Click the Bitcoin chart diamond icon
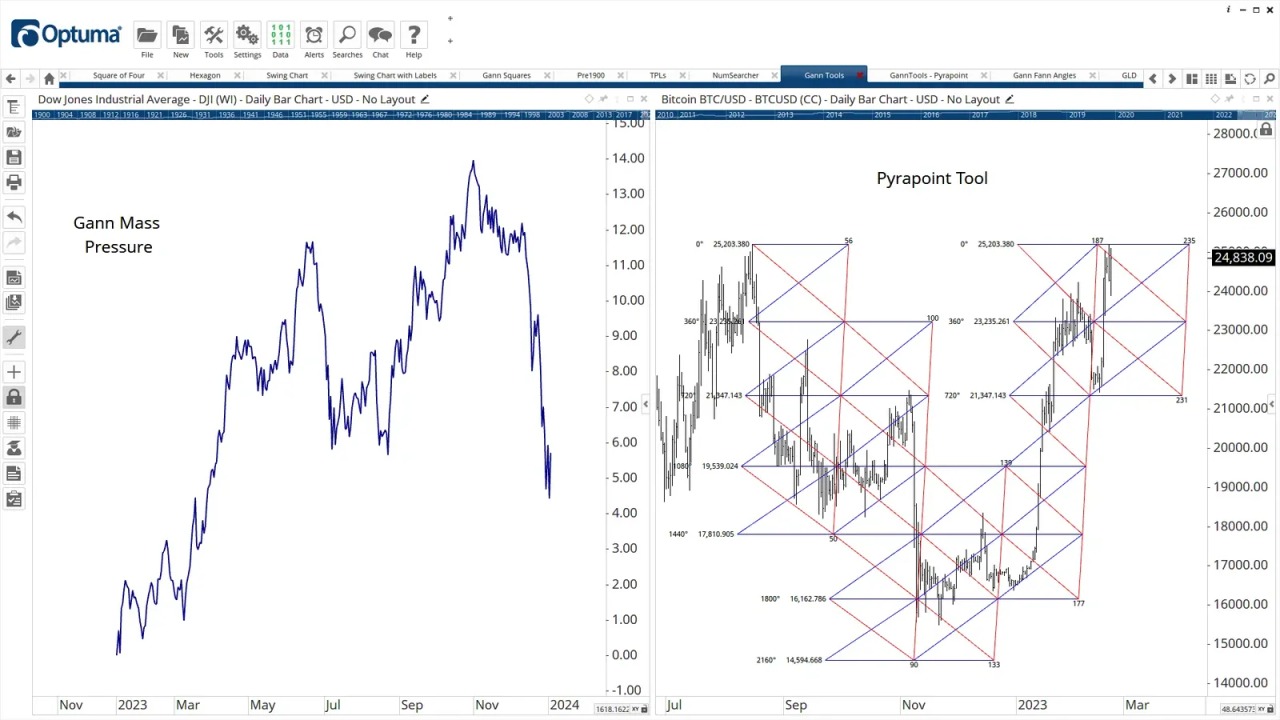1280x720 pixels. [1213, 99]
